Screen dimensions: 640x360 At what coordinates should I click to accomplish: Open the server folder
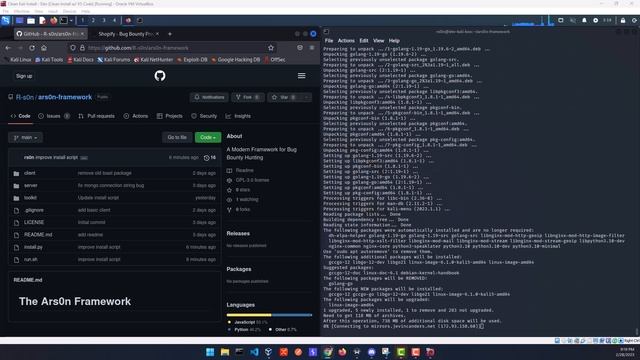point(31,185)
